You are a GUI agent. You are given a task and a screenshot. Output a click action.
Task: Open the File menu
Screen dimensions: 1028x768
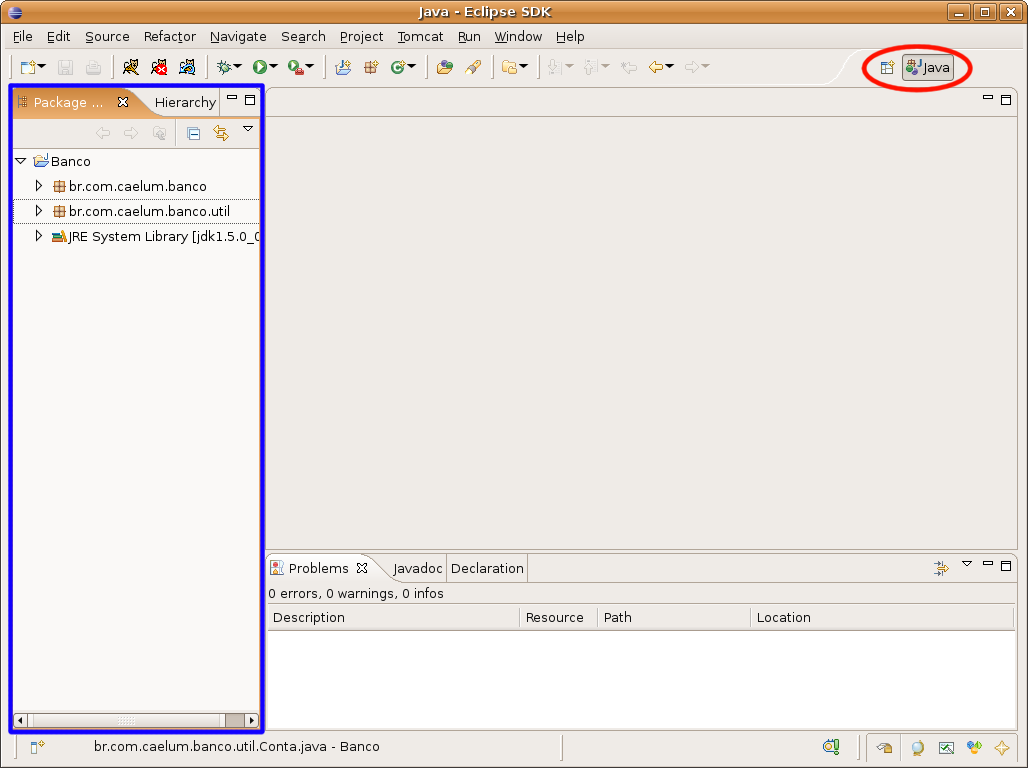click(x=22, y=37)
